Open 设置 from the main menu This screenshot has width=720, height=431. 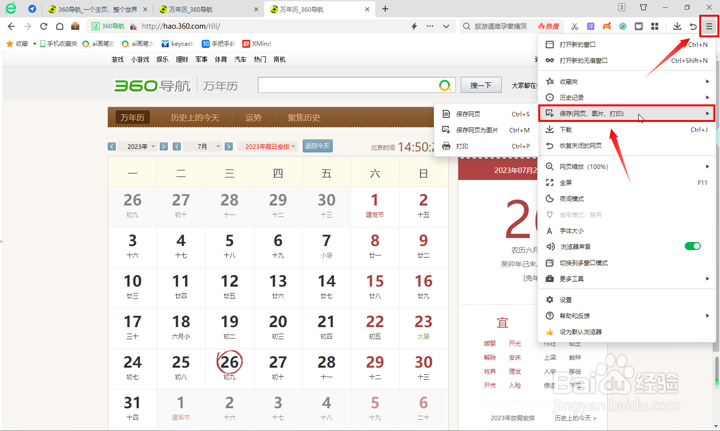click(x=626, y=300)
